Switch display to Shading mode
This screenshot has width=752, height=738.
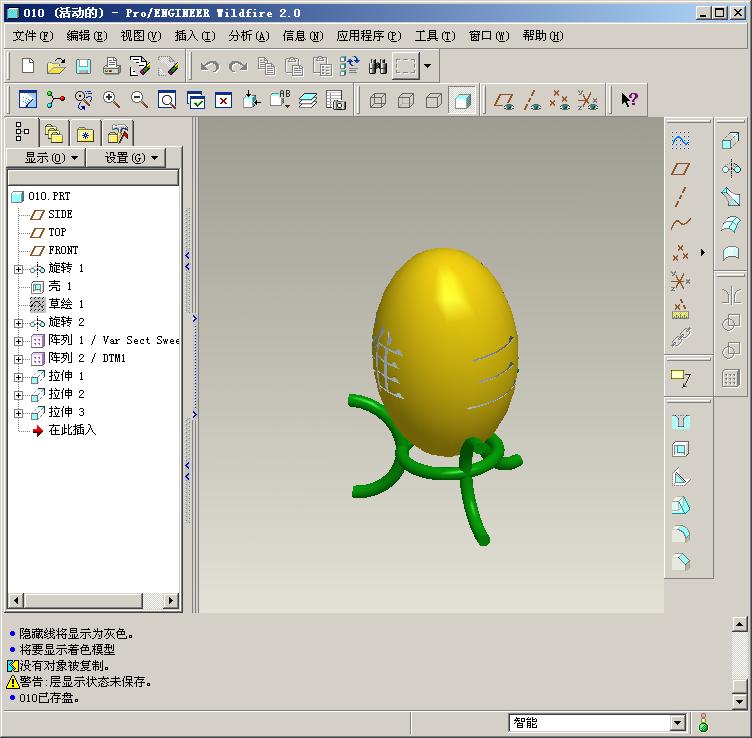pyautogui.click(x=462, y=100)
